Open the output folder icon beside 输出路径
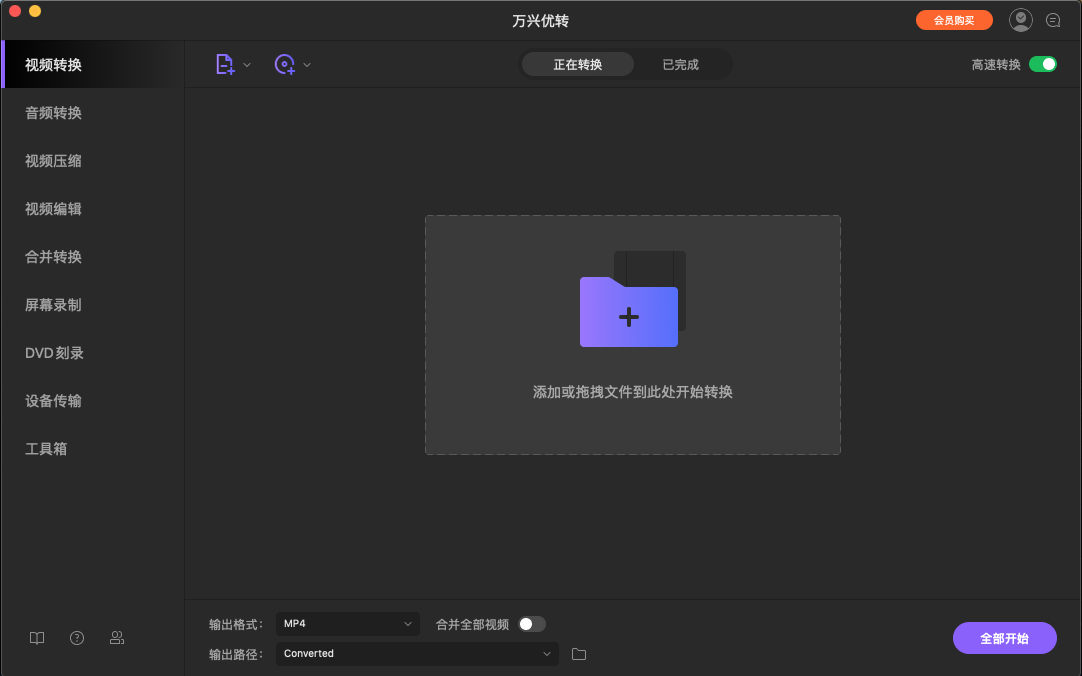1082x676 pixels. [578, 653]
